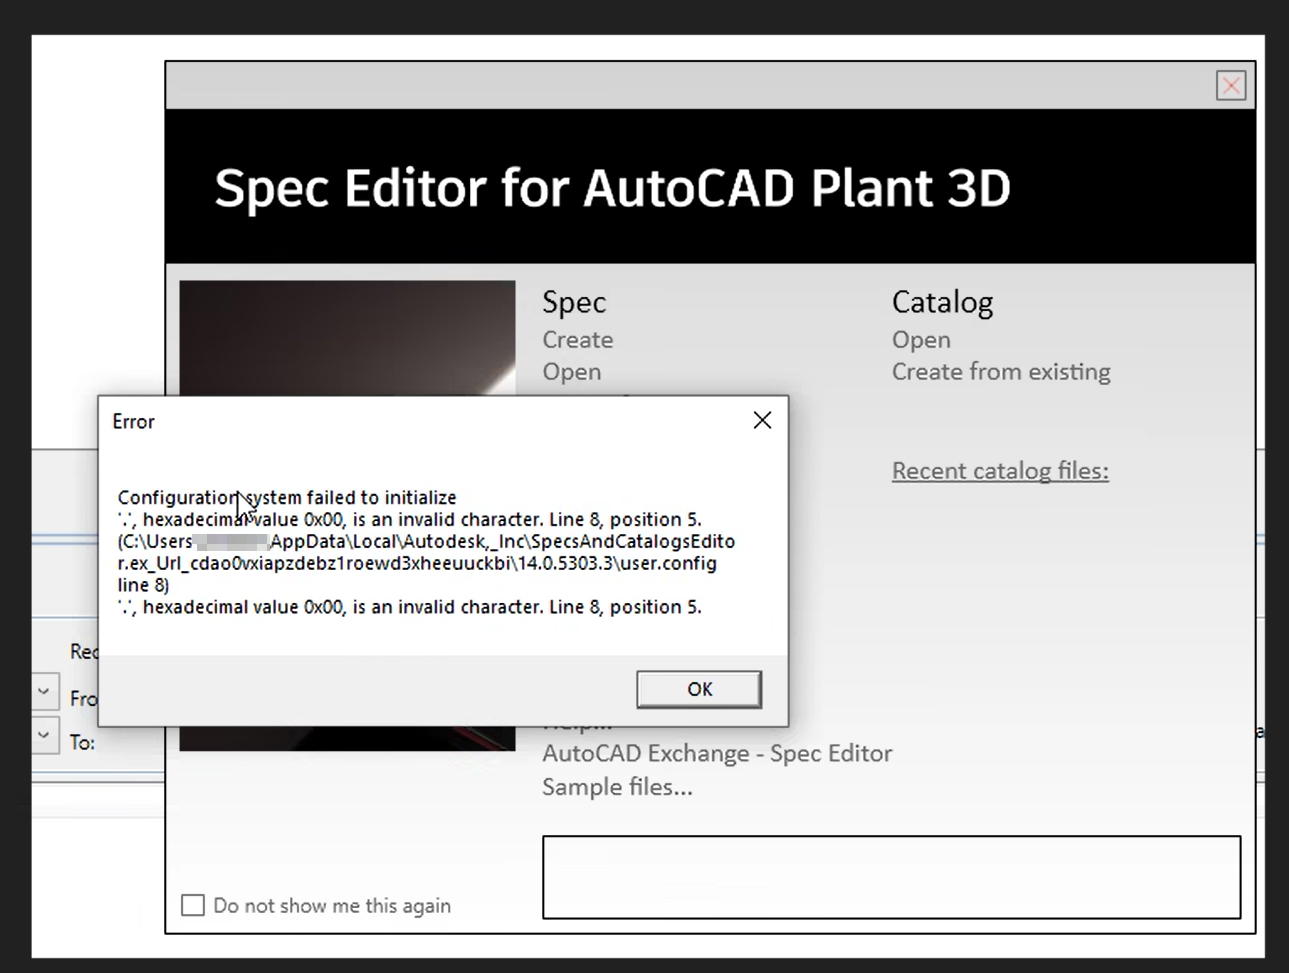Screen dimensions: 1289x973
Task: Click the Recent catalog files link
Action: pos(1000,471)
